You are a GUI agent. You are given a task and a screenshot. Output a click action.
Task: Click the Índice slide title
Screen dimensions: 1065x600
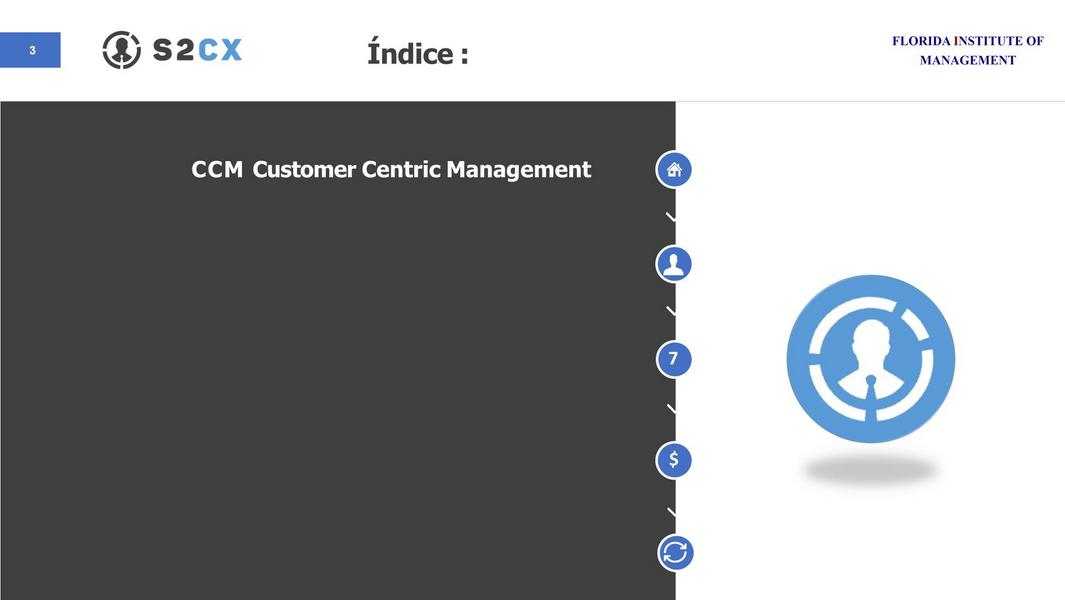pos(417,53)
